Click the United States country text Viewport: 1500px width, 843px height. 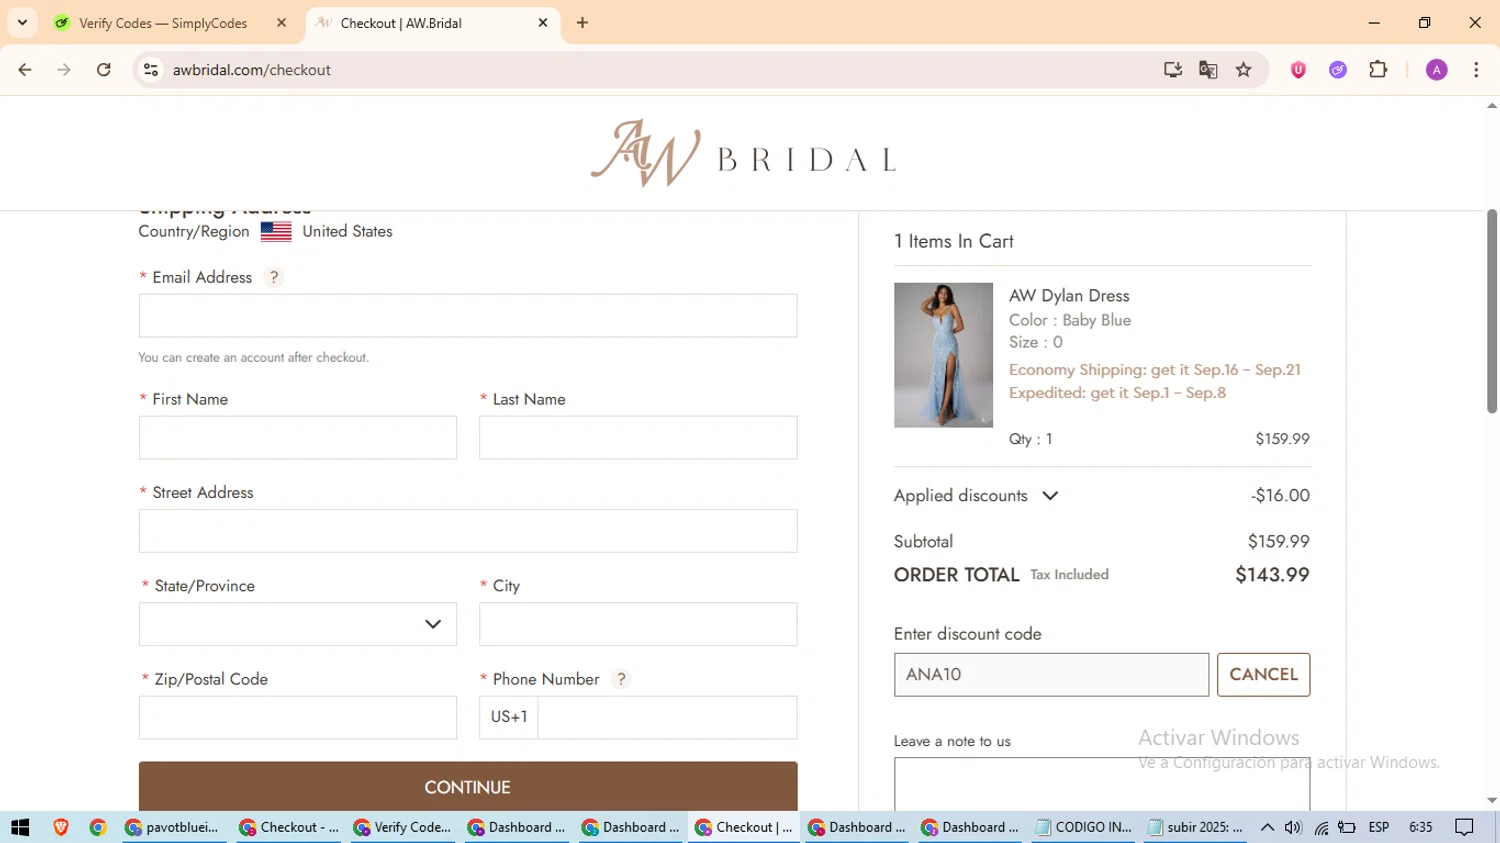[347, 231]
